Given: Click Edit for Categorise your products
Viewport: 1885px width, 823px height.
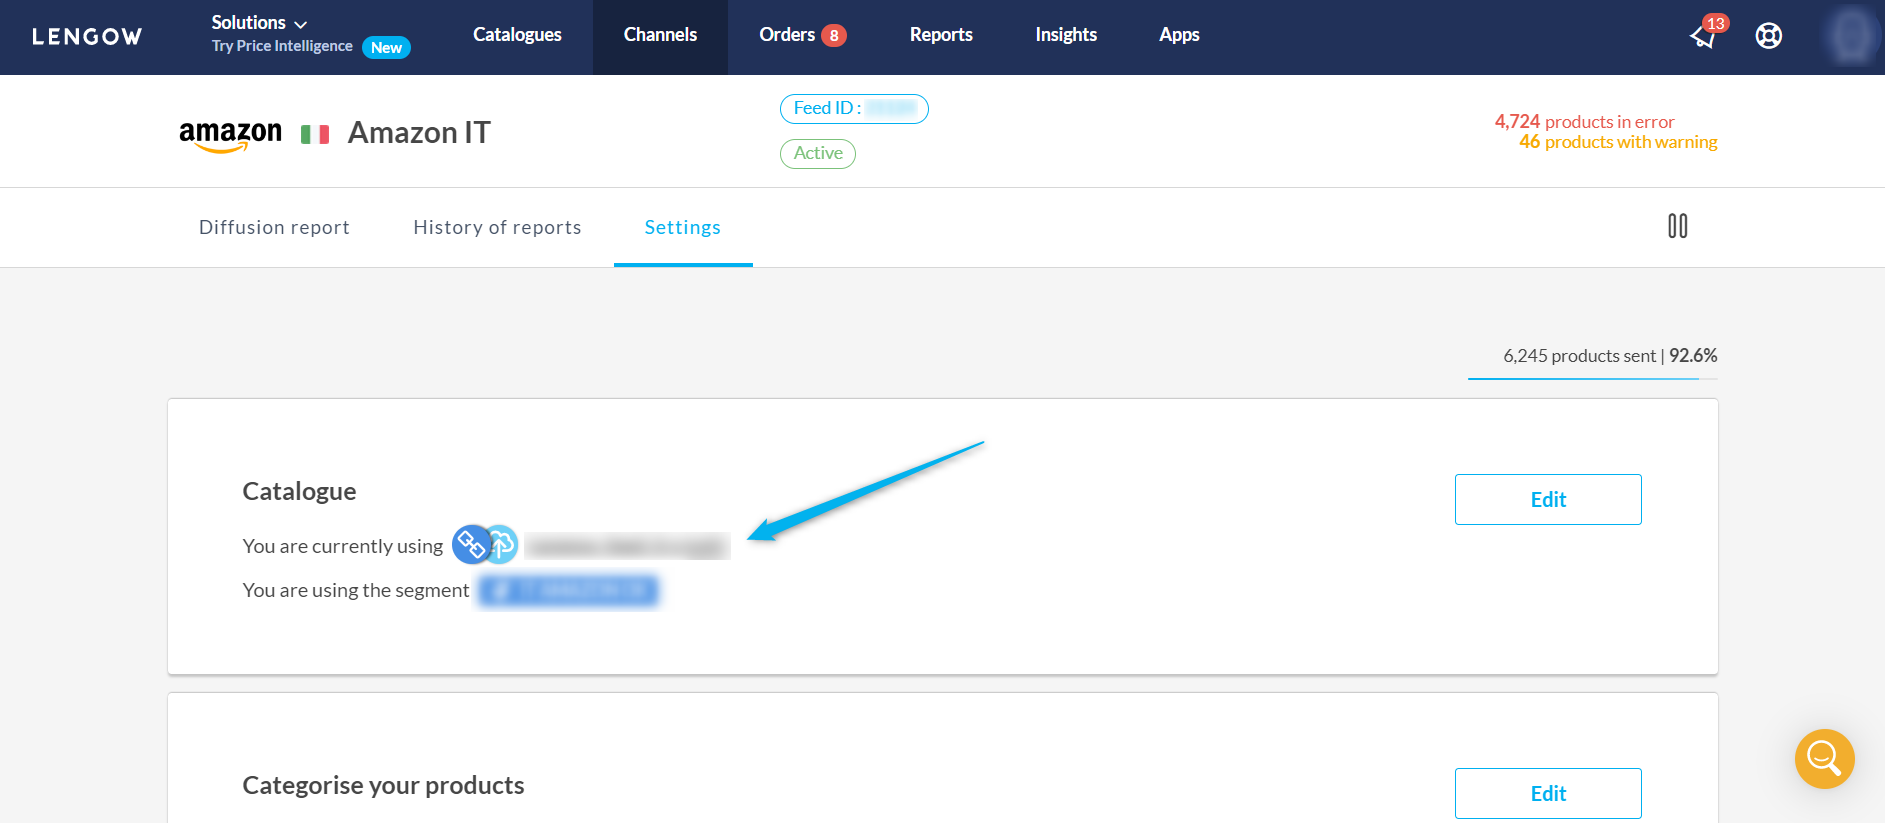Looking at the screenshot, I should click(1548, 793).
